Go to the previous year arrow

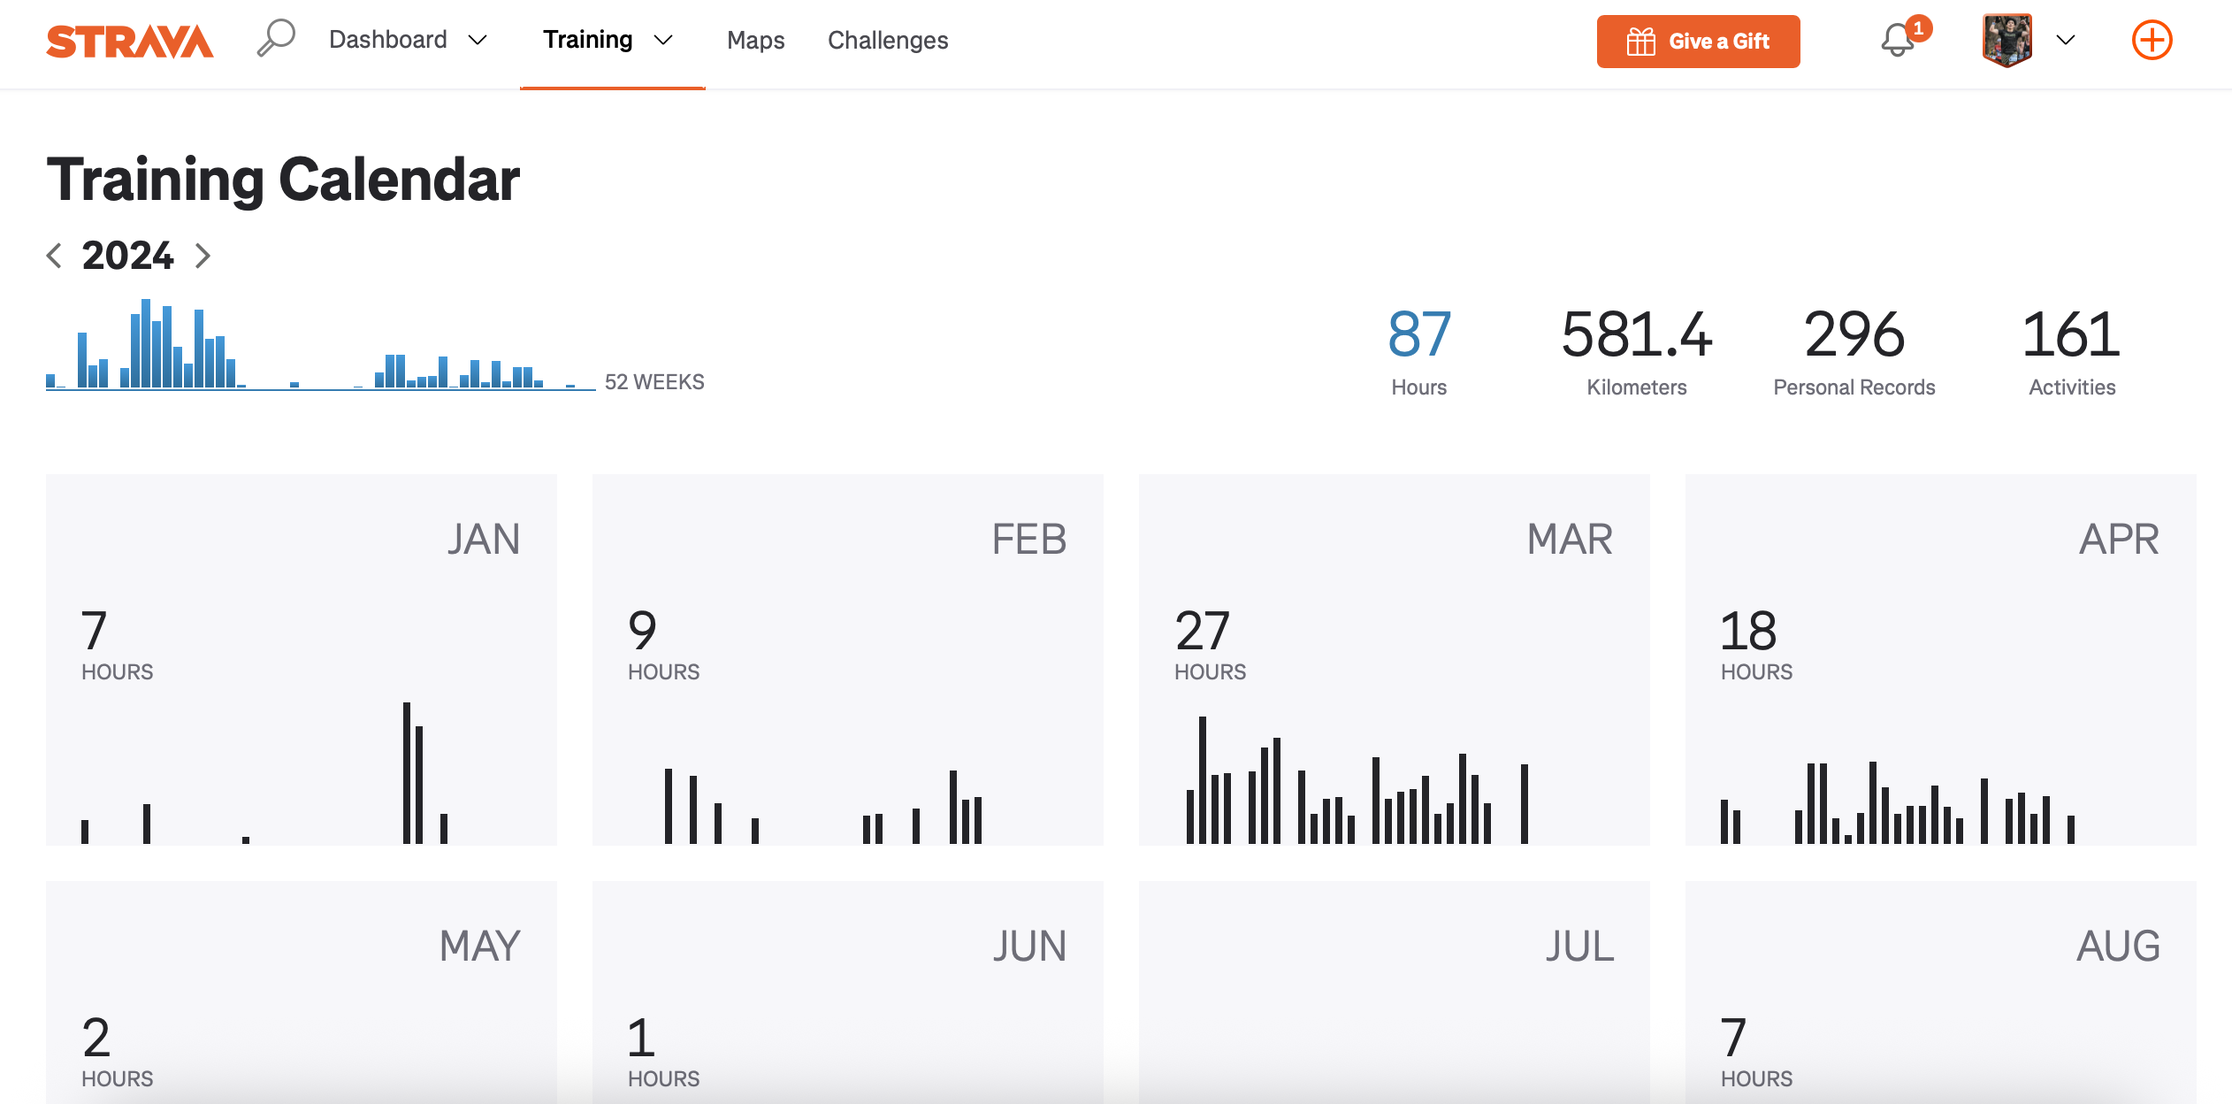(x=55, y=256)
